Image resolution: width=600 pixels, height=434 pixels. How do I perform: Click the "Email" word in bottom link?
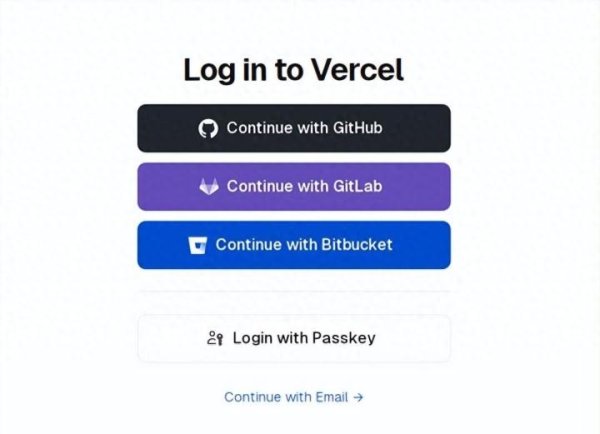tap(331, 397)
